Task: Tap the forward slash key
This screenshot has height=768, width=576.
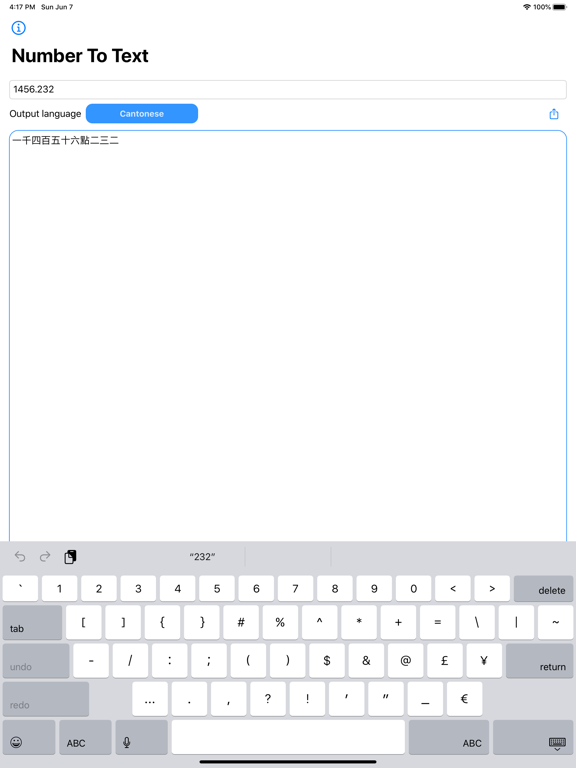Action: [130, 661]
